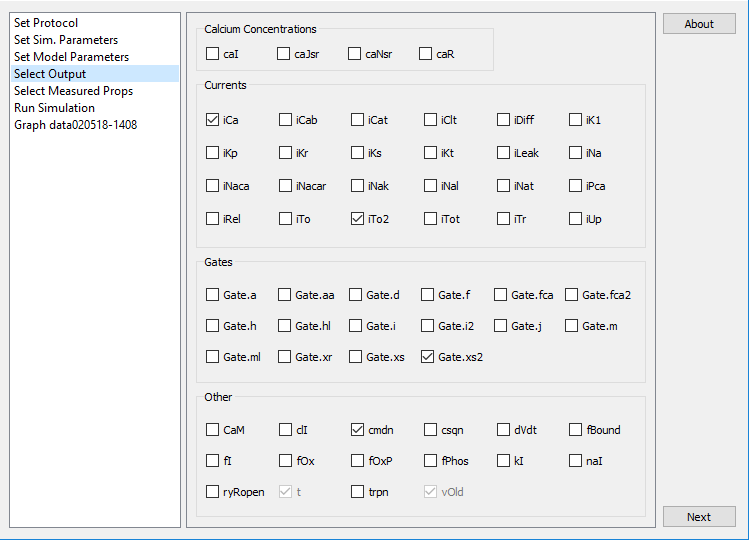
Task: Select Gate.j checkbox
Action: point(500,325)
